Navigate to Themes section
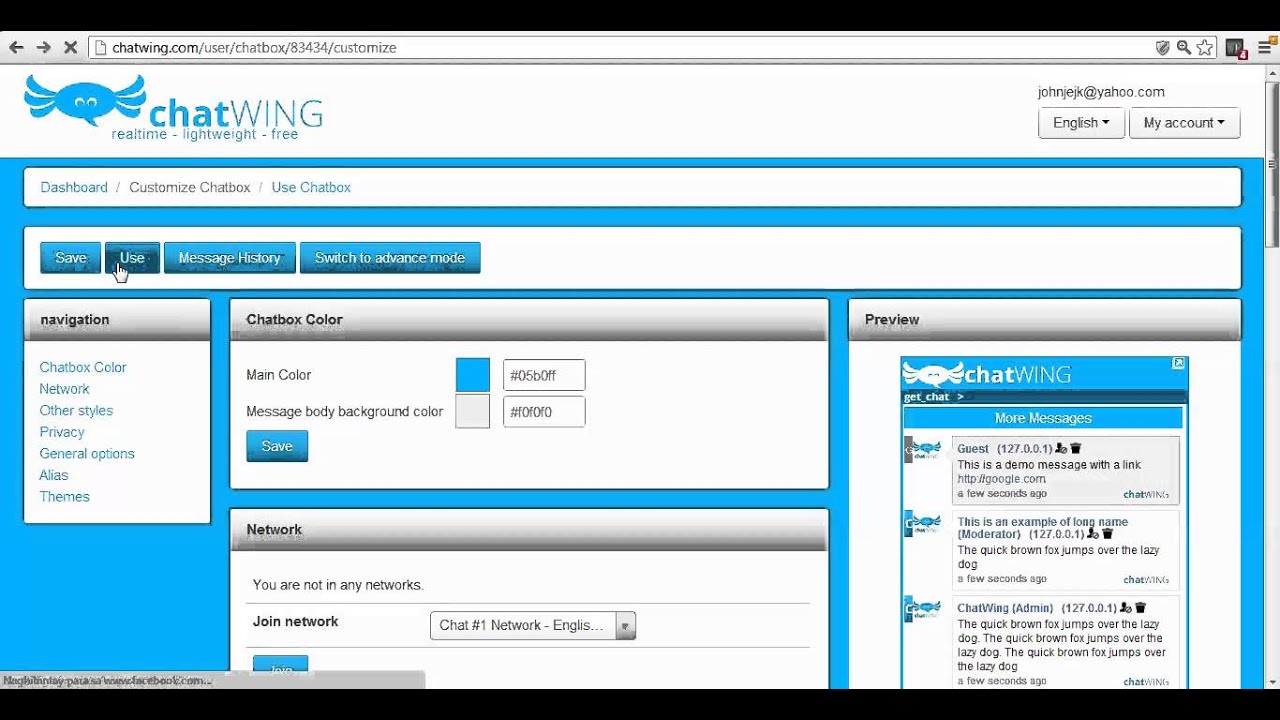Screen dimensions: 1280x720 (x=64, y=496)
